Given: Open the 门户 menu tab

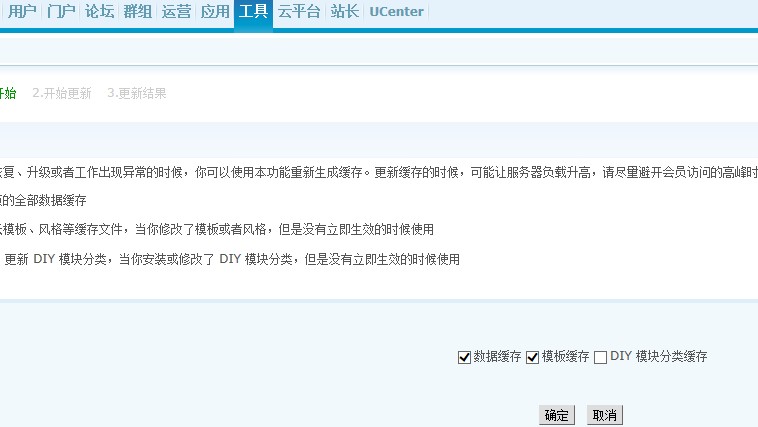Looking at the screenshot, I should [61, 11].
